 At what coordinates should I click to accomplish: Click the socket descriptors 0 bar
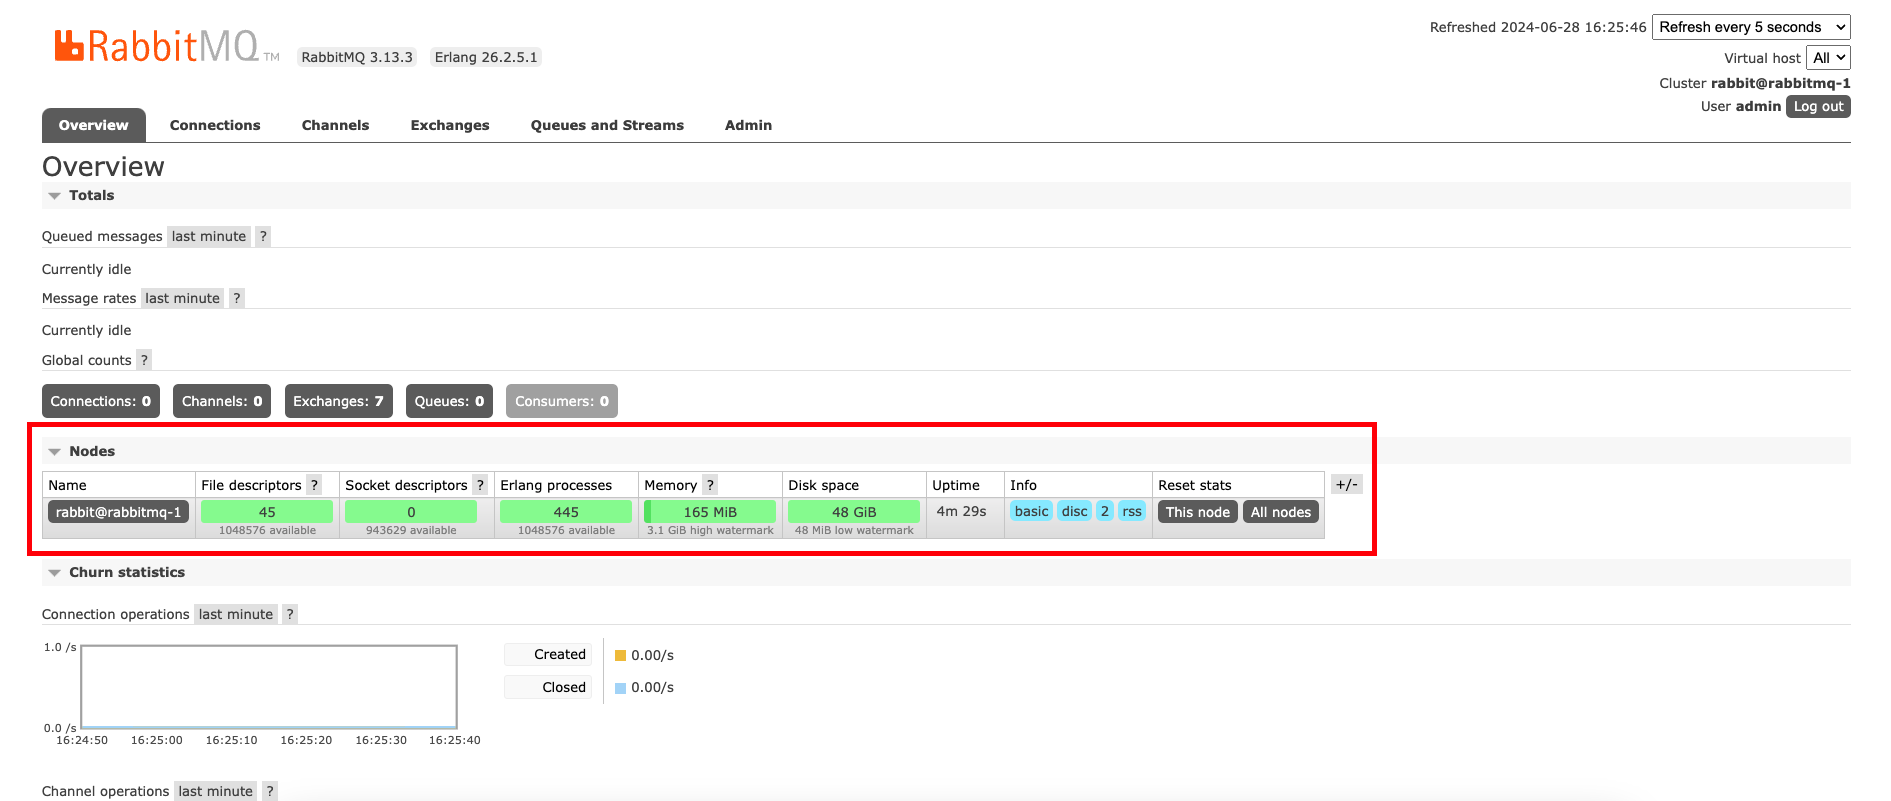pos(411,511)
